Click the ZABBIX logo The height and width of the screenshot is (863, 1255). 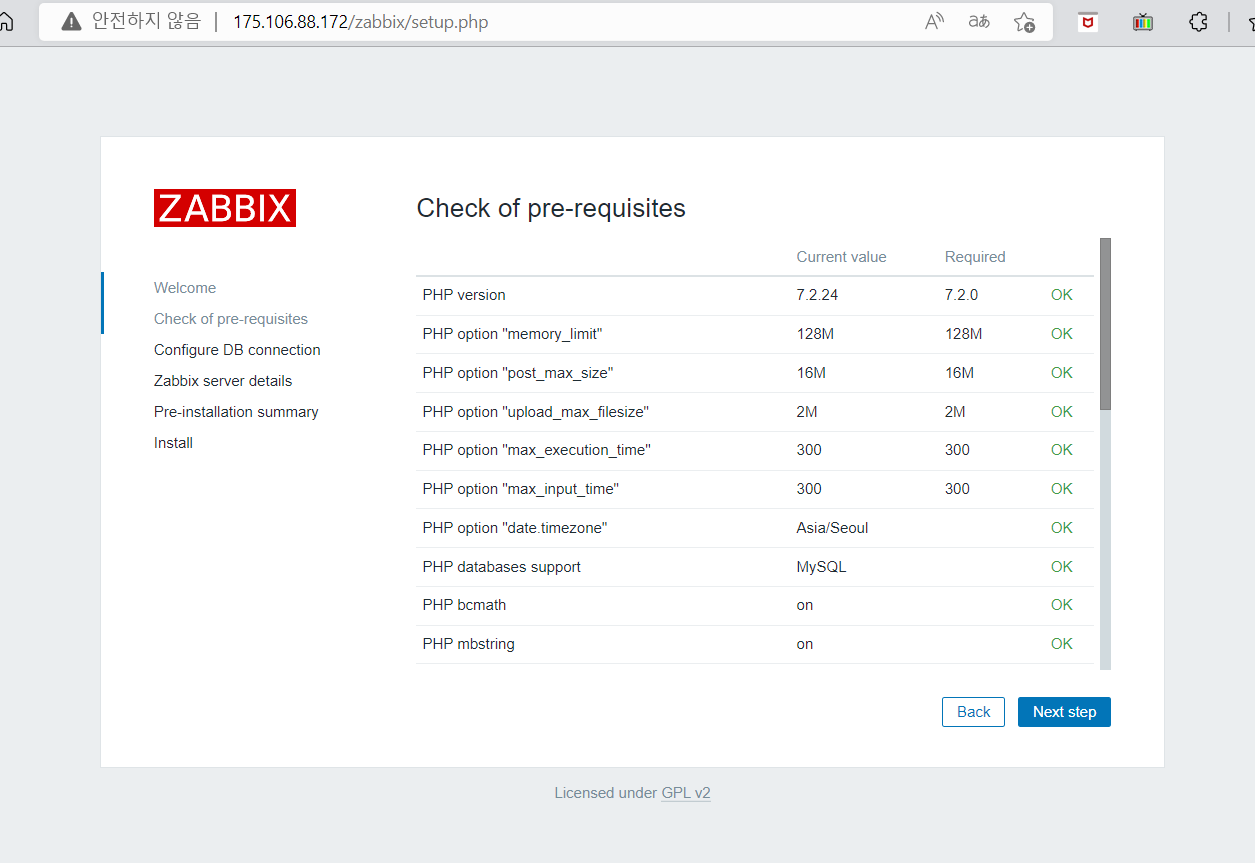225,208
